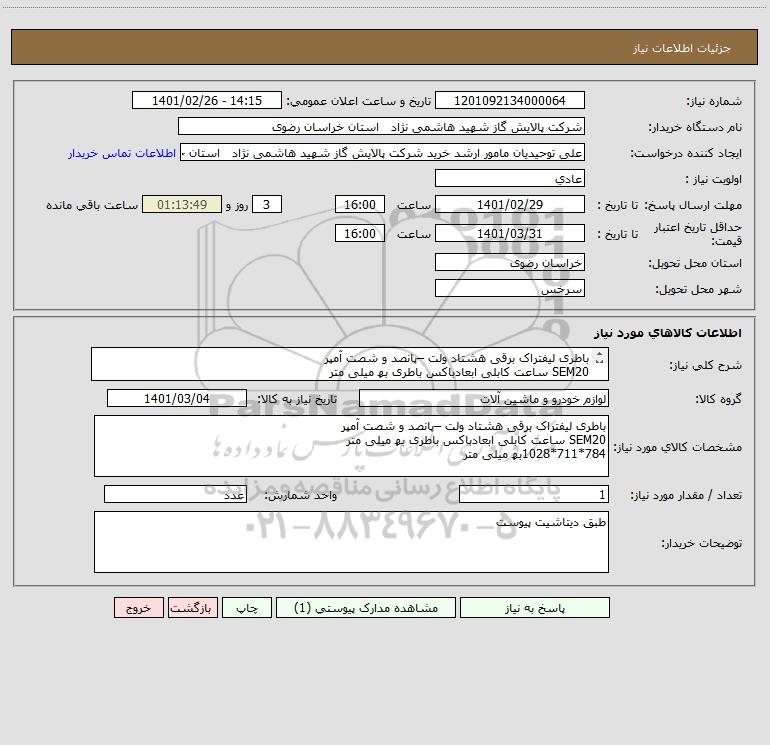Click the scroll stepper in شرح کلی نیاز box

coord(598,358)
